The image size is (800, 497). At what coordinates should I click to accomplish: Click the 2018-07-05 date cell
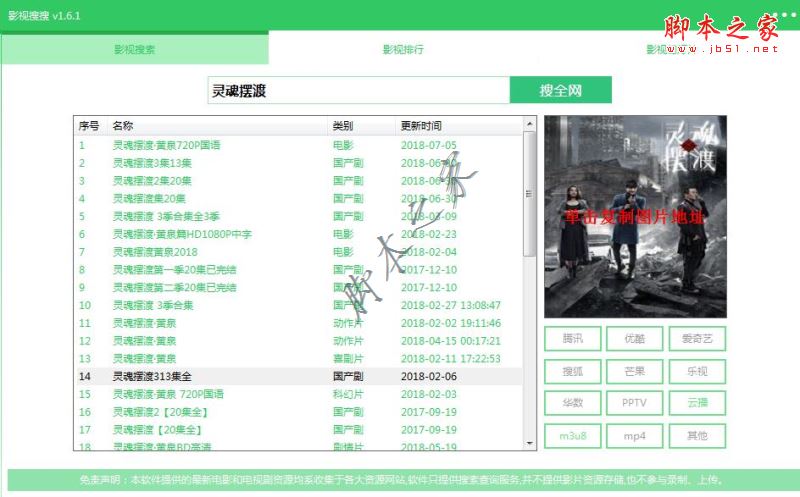429,145
